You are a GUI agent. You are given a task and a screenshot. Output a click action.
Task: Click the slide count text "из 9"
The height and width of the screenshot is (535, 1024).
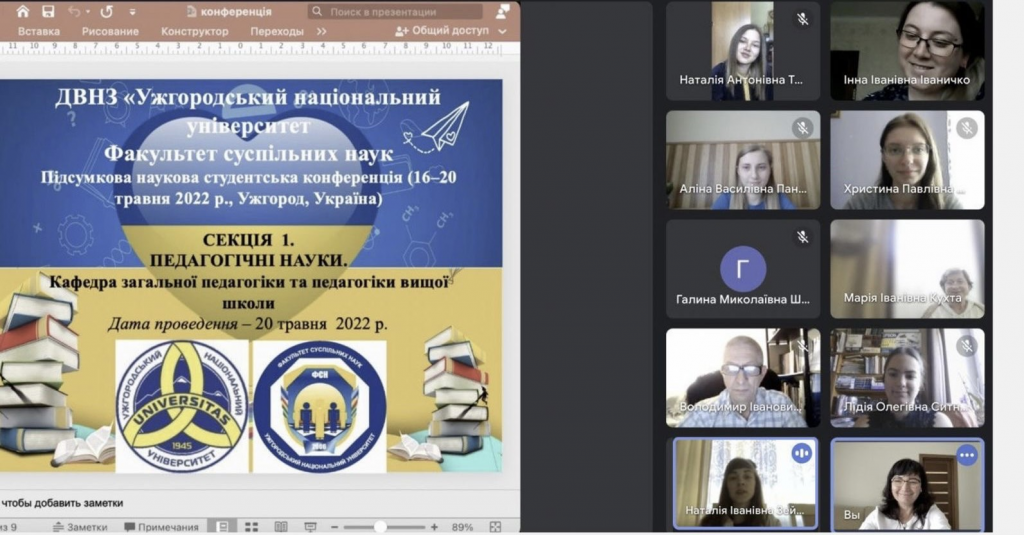(8, 527)
